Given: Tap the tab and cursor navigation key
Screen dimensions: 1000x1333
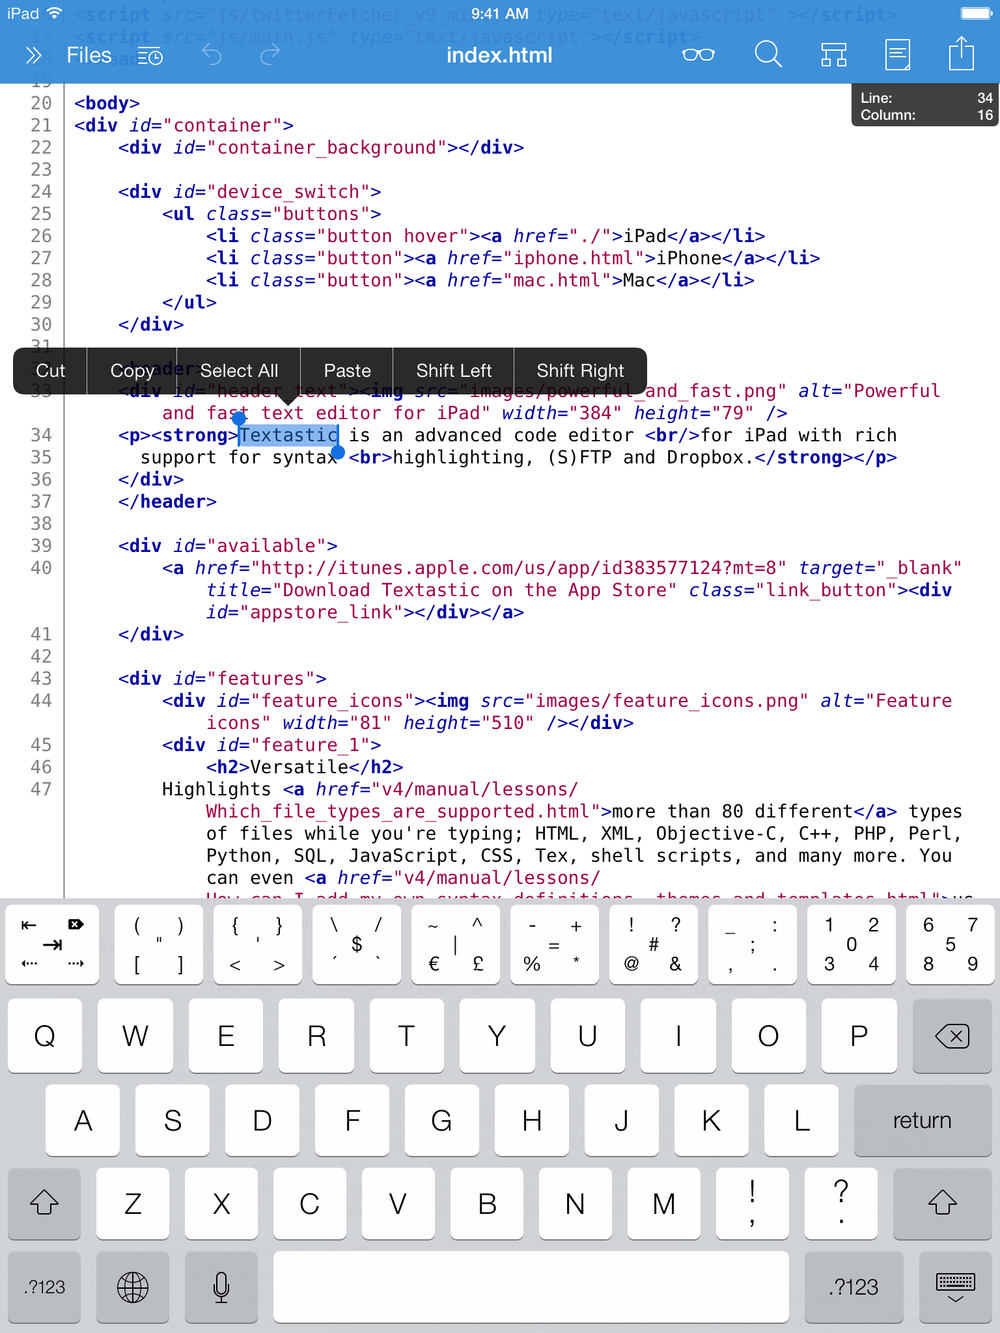Looking at the screenshot, I should coord(53,945).
